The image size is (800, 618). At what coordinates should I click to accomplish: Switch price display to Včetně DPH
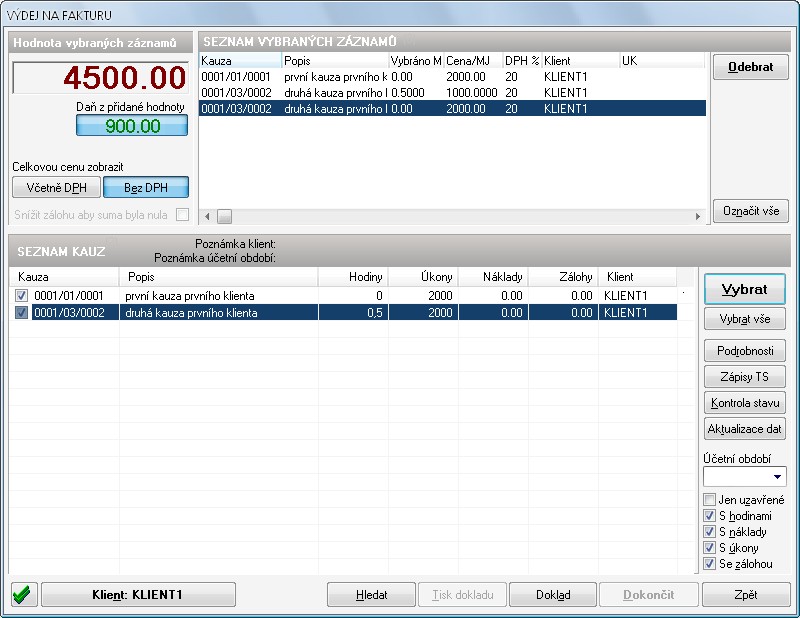coord(57,187)
